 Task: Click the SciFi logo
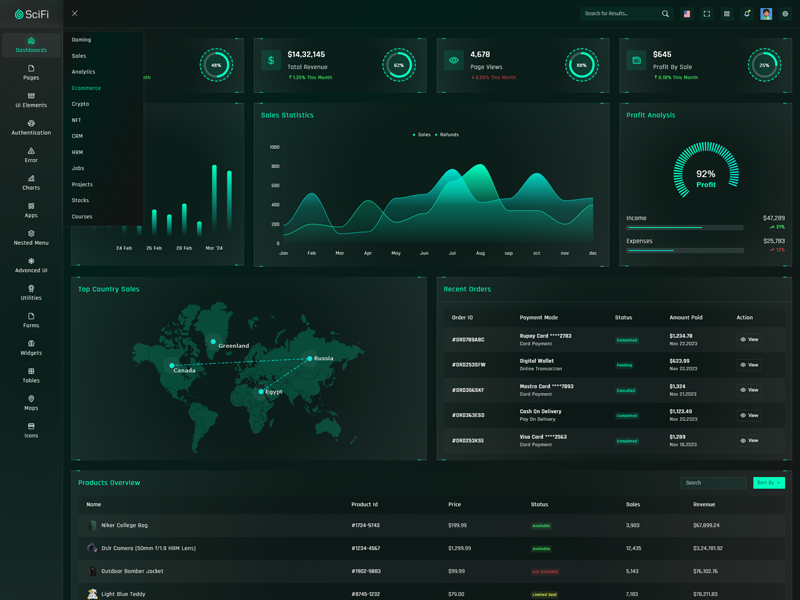[x=31, y=14]
